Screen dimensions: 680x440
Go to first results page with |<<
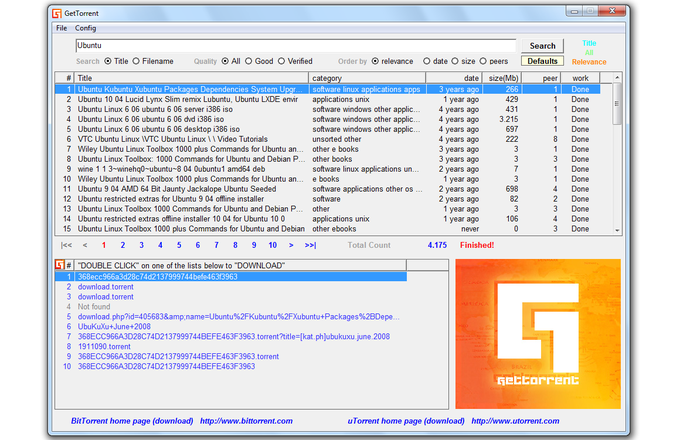pos(66,245)
